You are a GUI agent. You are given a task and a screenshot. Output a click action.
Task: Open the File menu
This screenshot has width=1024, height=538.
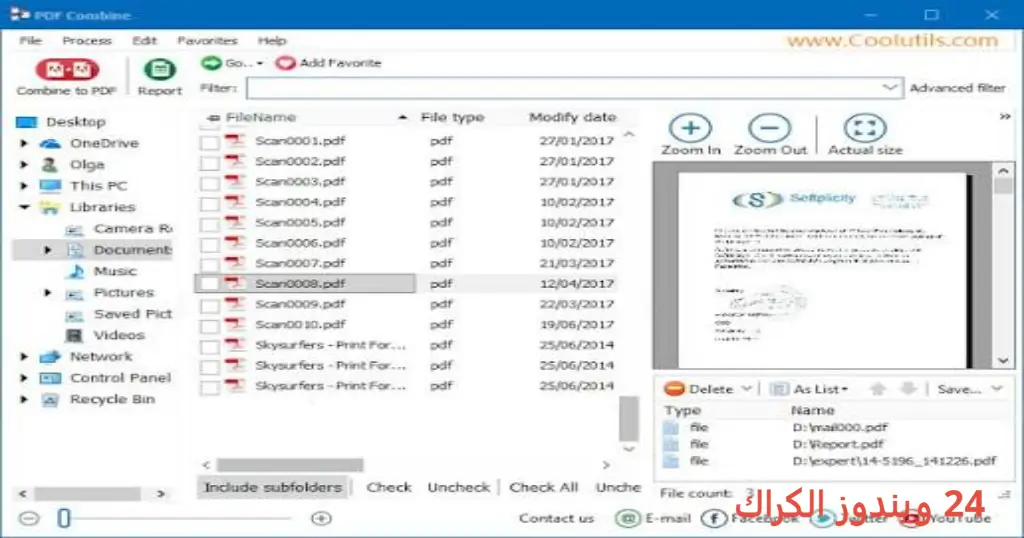tap(30, 40)
